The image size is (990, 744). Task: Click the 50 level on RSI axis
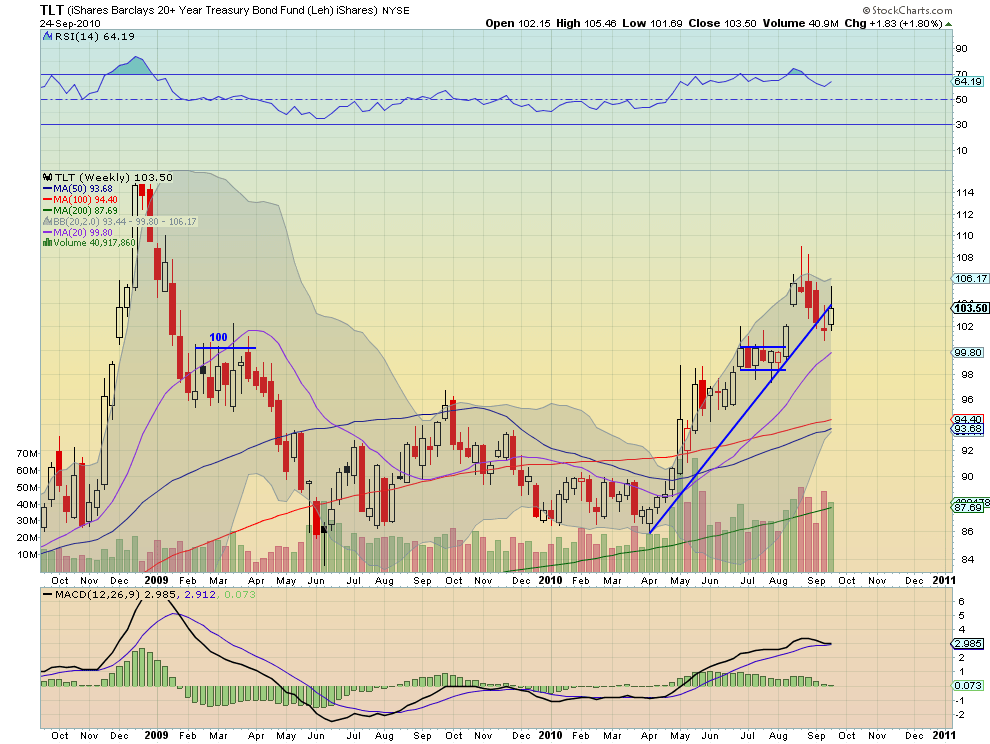tap(961, 99)
